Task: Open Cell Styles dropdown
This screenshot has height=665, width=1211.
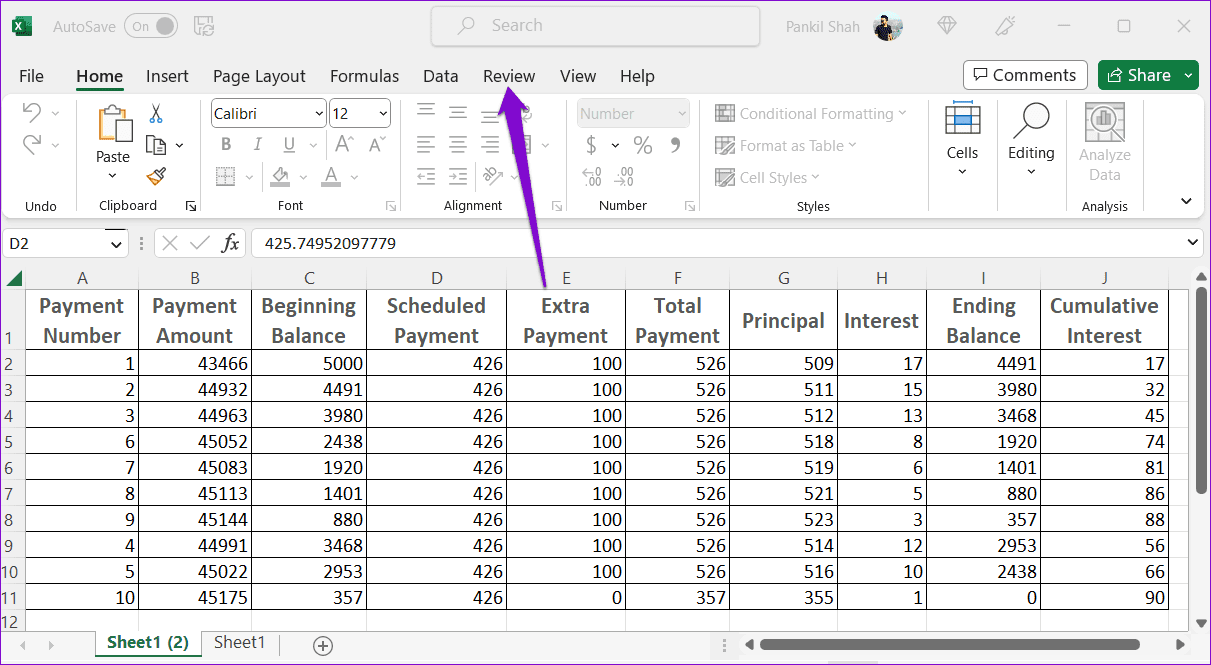Action: tap(767, 178)
